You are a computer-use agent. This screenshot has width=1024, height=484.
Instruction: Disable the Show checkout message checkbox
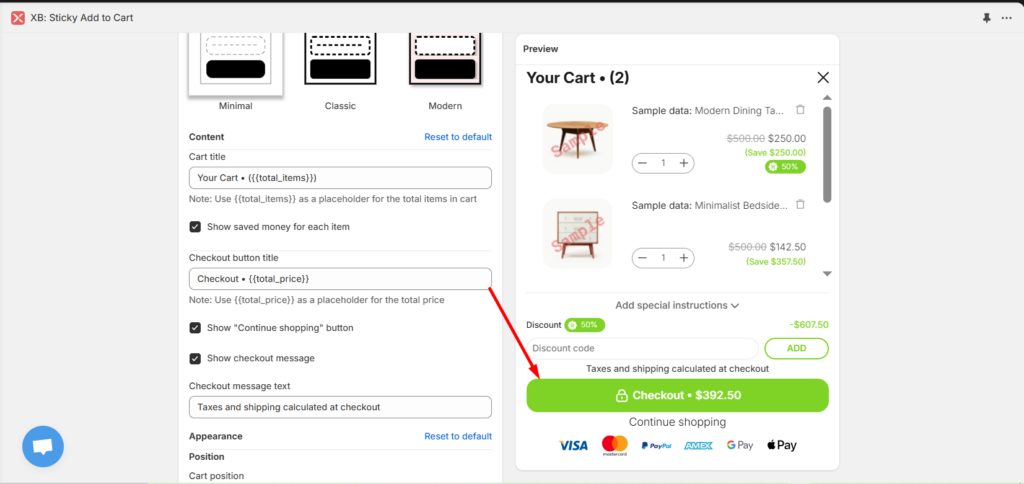point(196,358)
